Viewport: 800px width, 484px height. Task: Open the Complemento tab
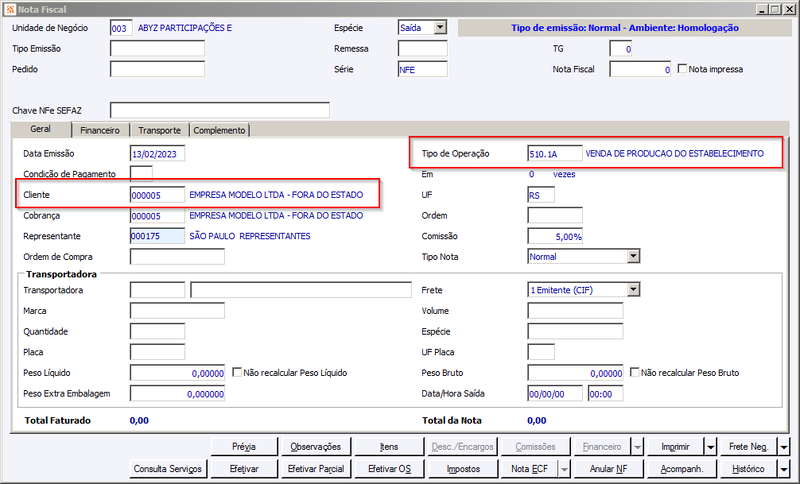click(219, 131)
